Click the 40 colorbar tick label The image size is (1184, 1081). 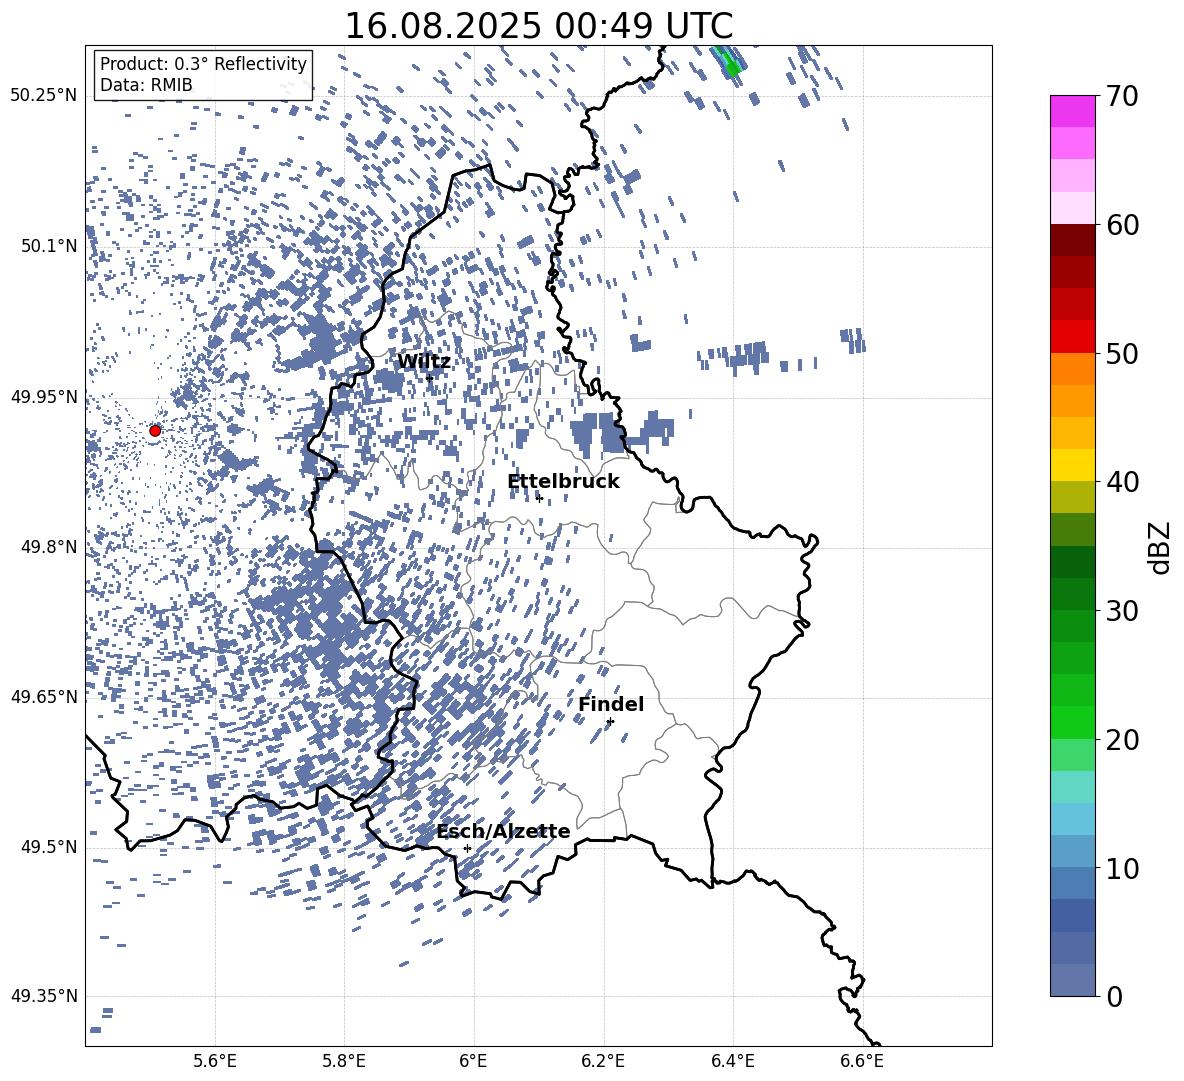1122,482
